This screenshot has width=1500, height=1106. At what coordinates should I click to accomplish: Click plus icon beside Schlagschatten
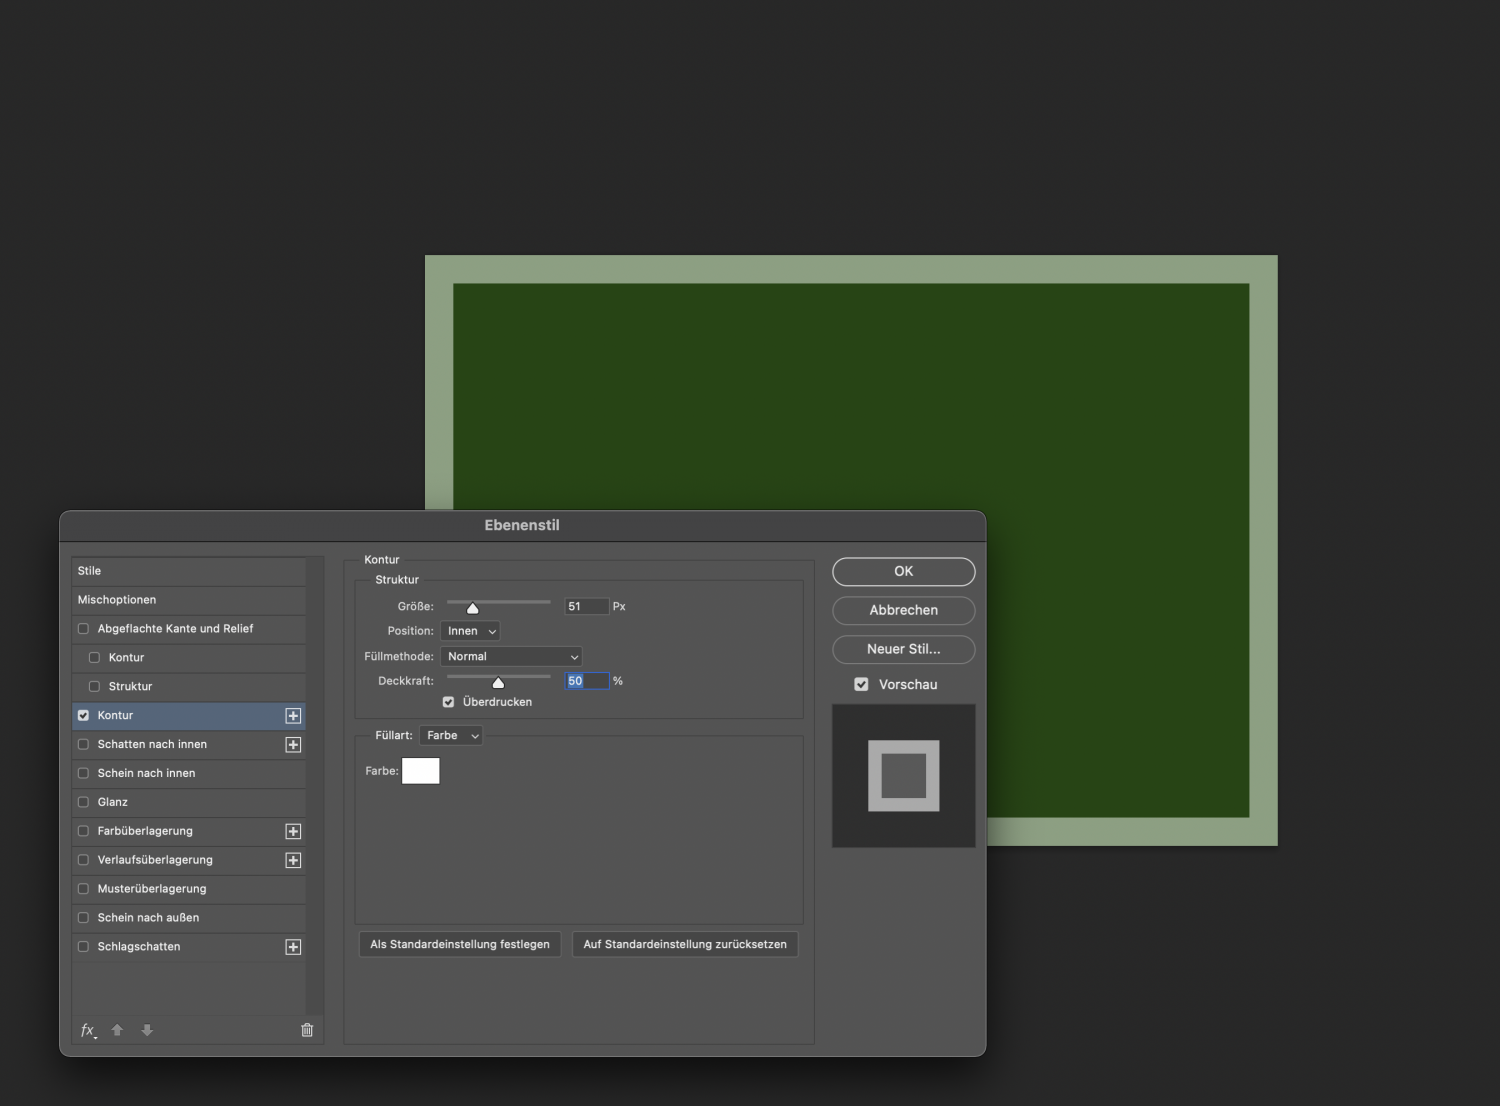pyautogui.click(x=293, y=947)
